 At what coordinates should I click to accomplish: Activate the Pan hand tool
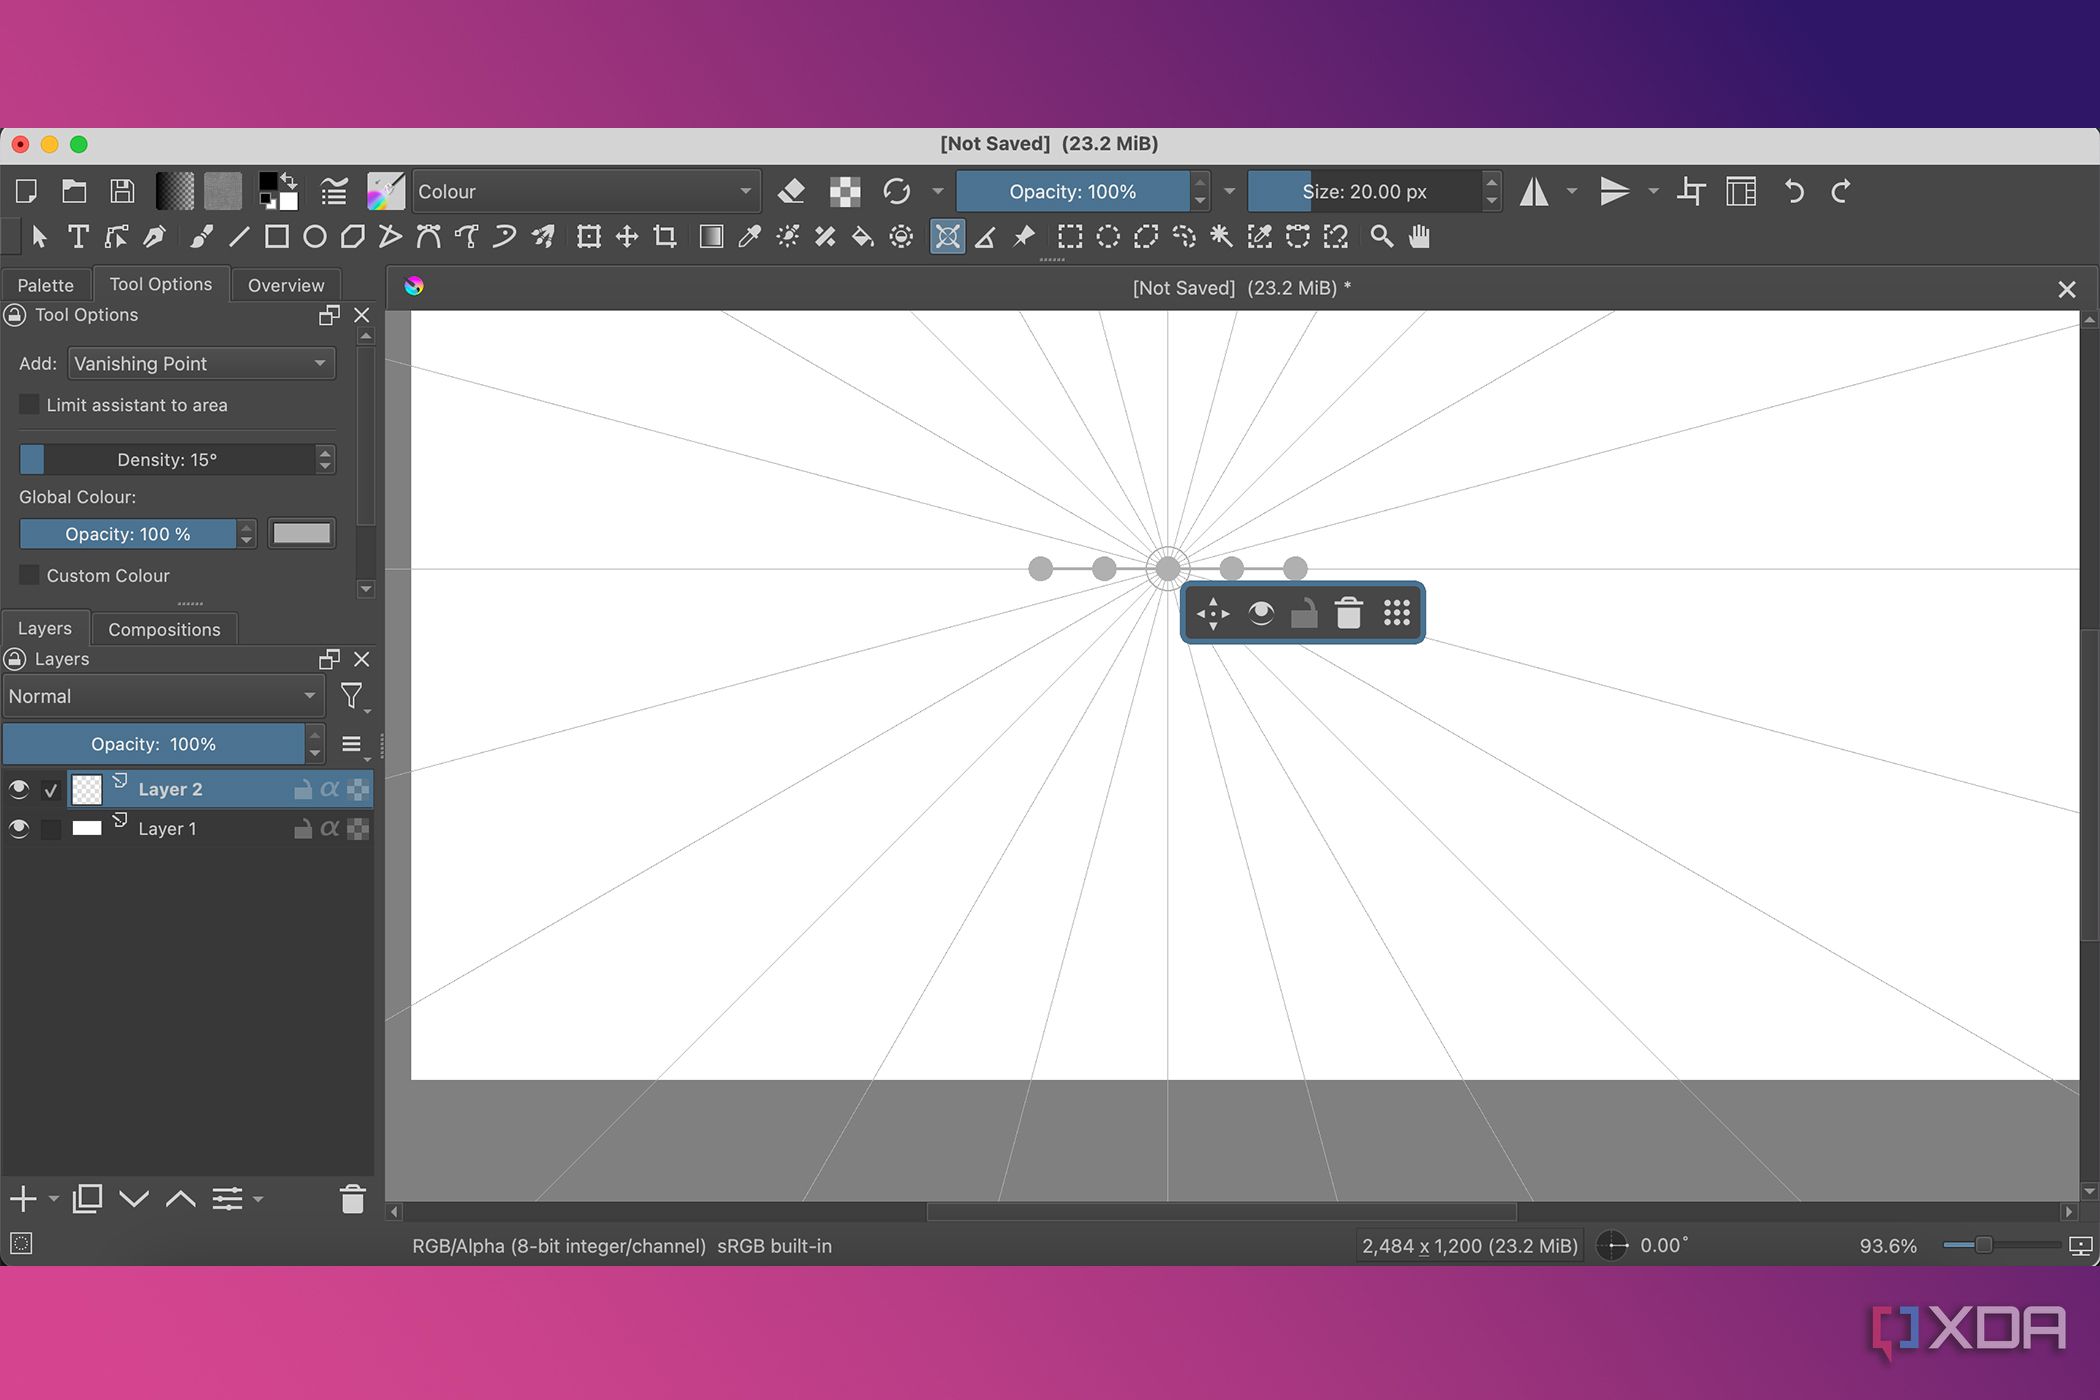click(1419, 237)
